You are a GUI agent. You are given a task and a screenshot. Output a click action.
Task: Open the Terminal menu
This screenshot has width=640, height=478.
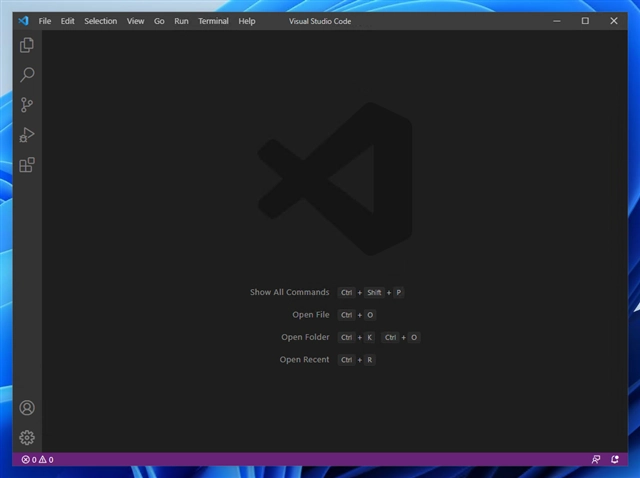(213, 21)
